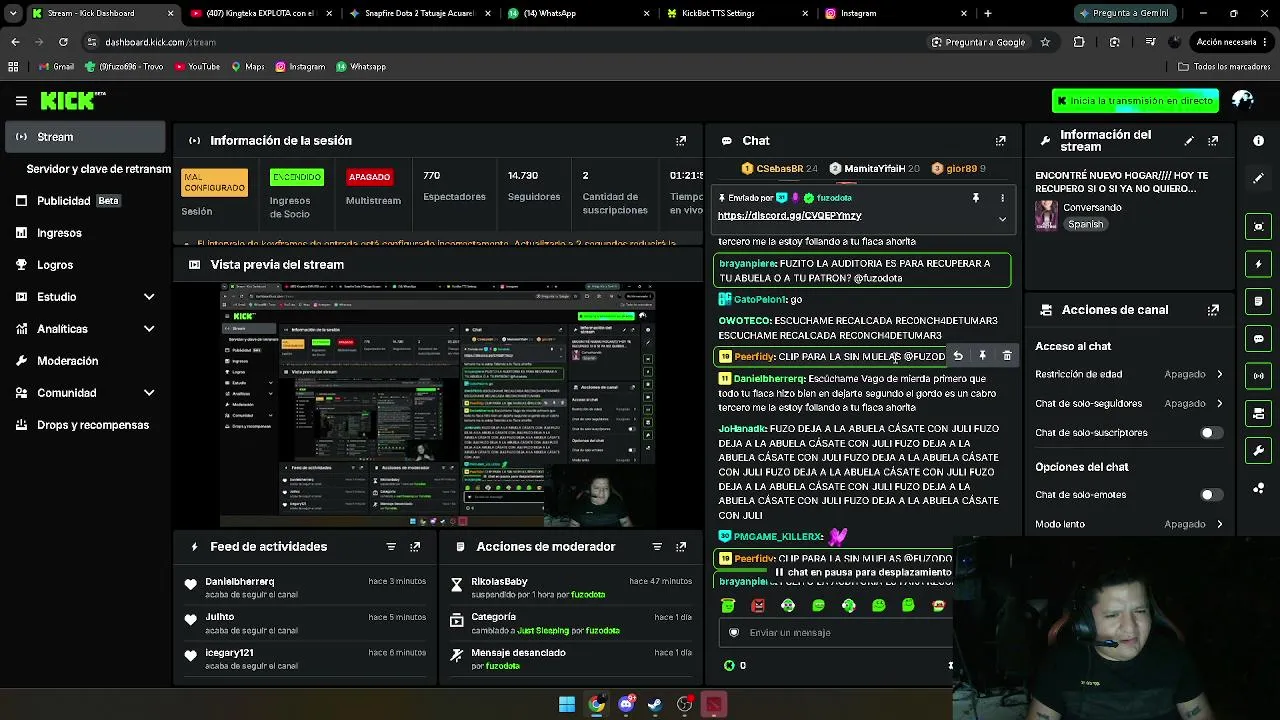
Task: Toggle the broadcast signal sidebar button
Action: coord(1259,376)
